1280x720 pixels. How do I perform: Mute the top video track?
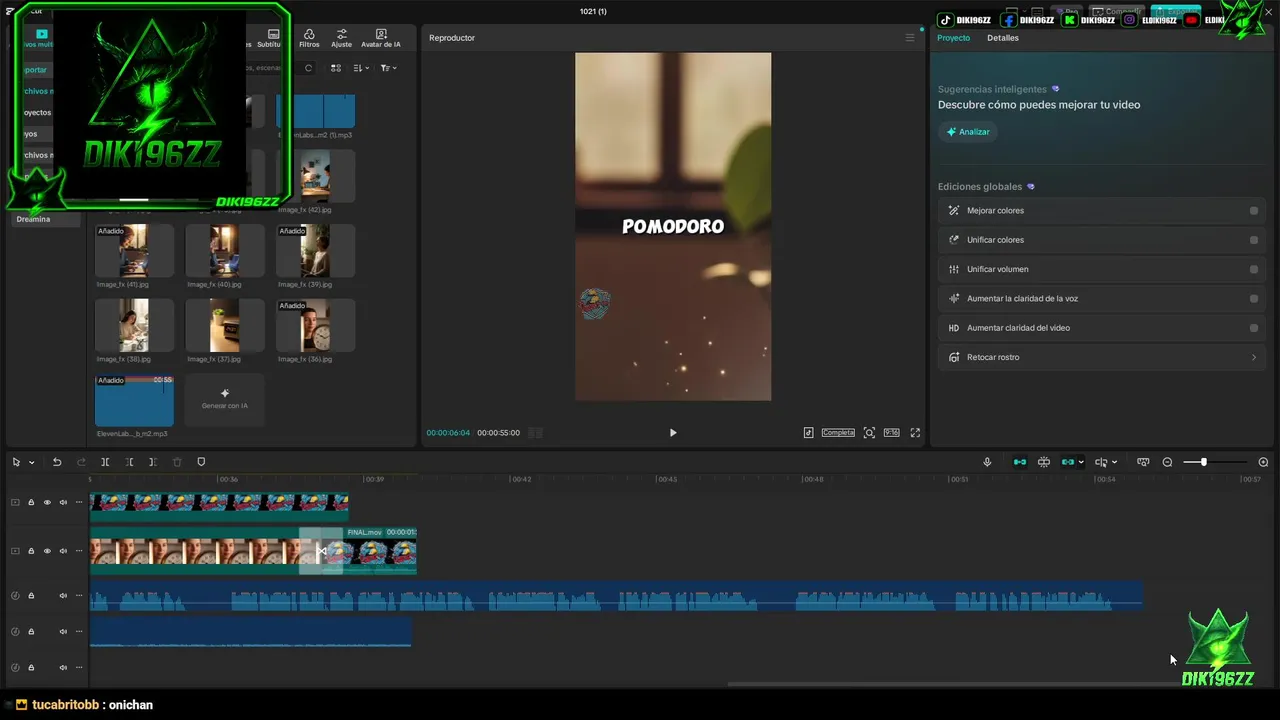tap(63, 502)
